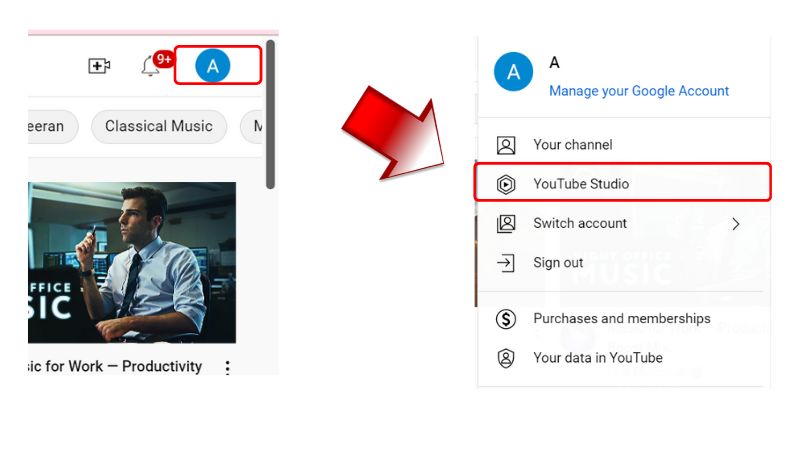Click the vertical scrollbar handle
This screenshot has height=450, width=800.
(270, 115)
